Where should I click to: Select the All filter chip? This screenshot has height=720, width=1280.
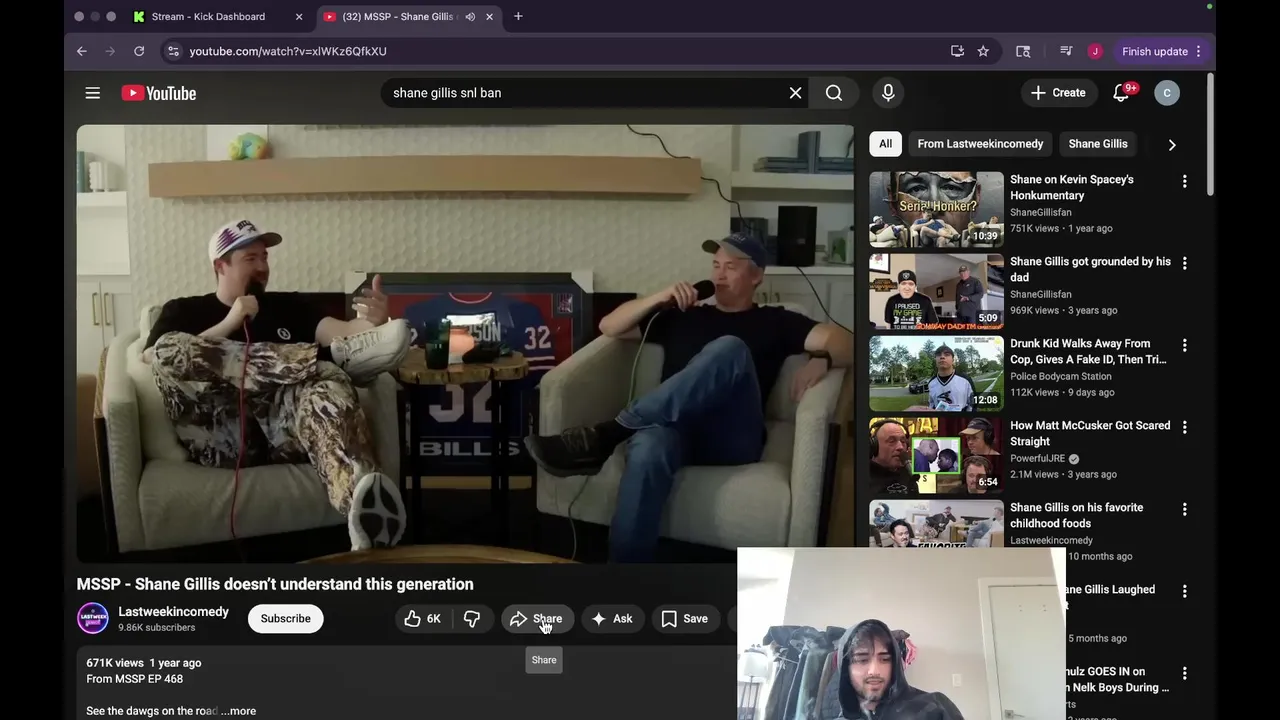click(885, 144)
